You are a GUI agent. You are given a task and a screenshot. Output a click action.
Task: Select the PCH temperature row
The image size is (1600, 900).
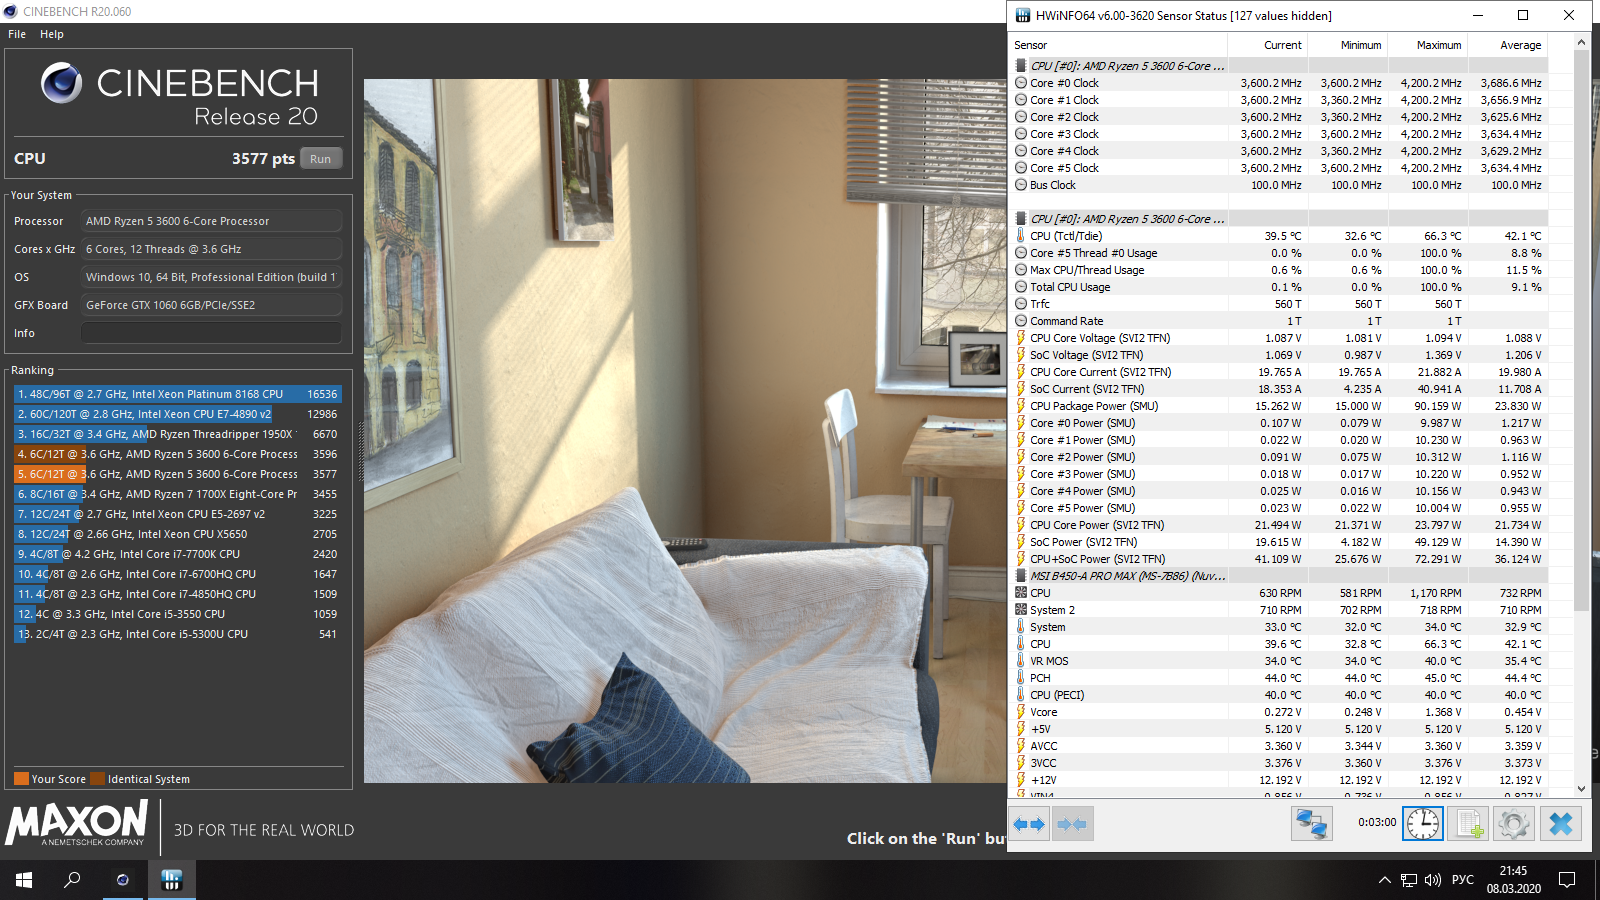pos(1279,678)
